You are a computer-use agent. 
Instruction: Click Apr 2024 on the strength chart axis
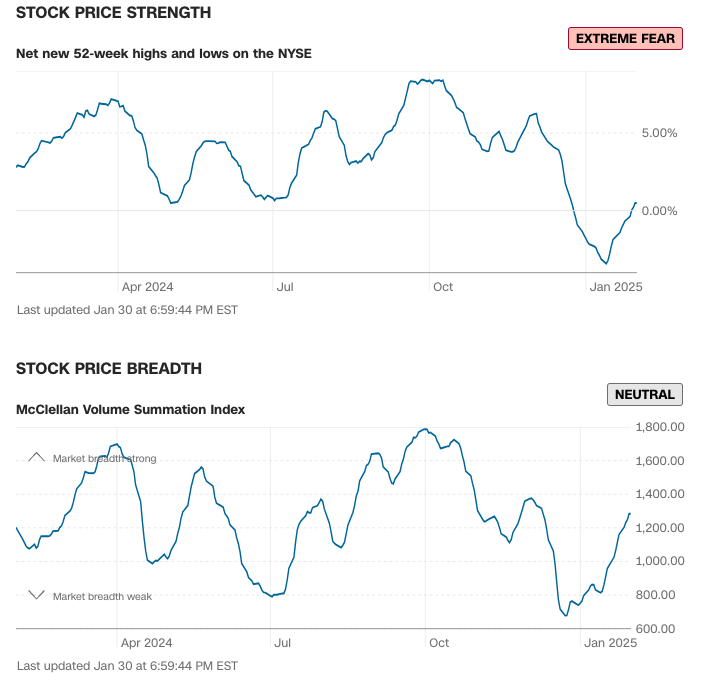pyautogui.click(x=146, y=287)
